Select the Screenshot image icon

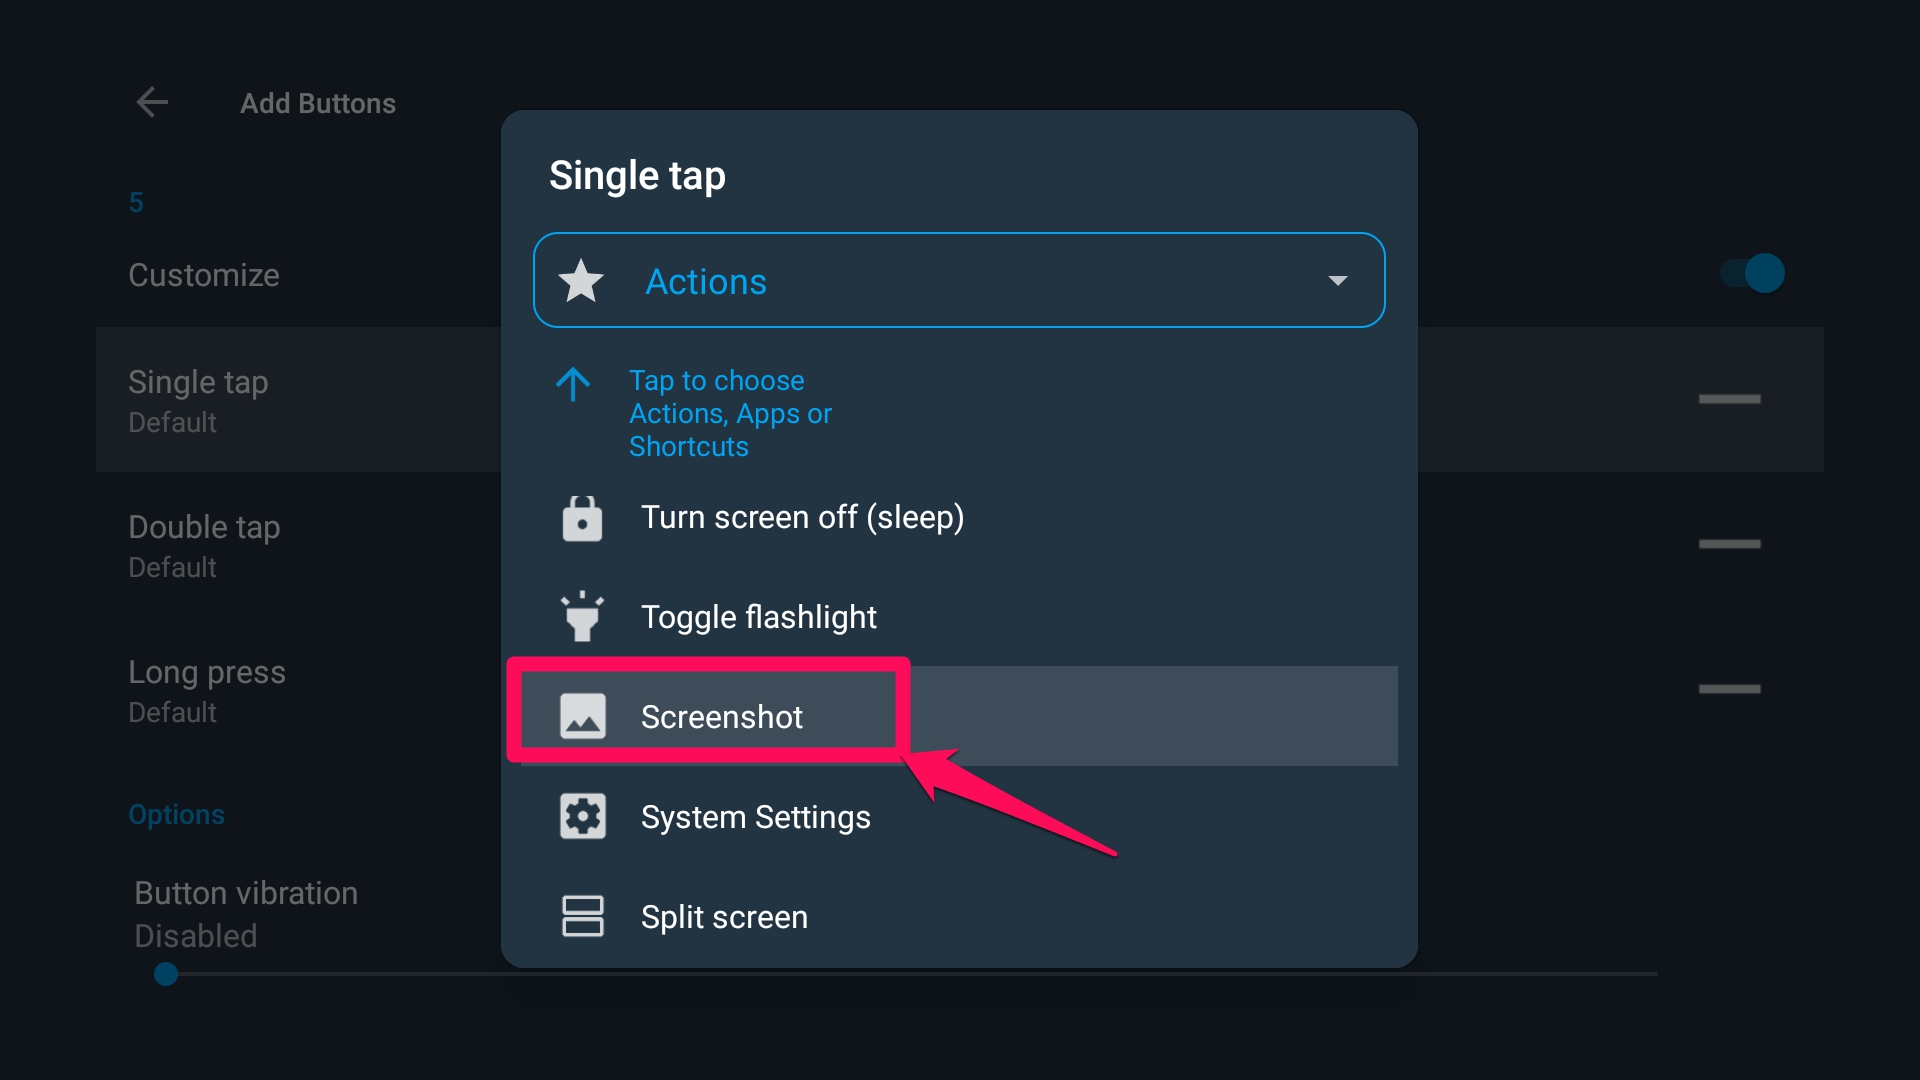582,716
